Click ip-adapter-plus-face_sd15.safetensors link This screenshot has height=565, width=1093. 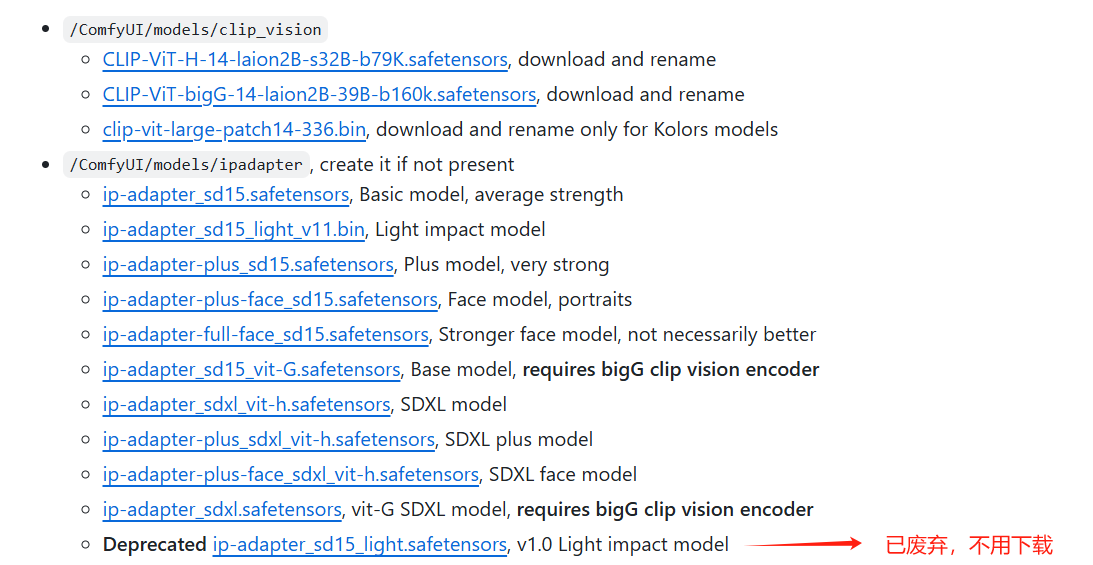[x=270, y=300]
